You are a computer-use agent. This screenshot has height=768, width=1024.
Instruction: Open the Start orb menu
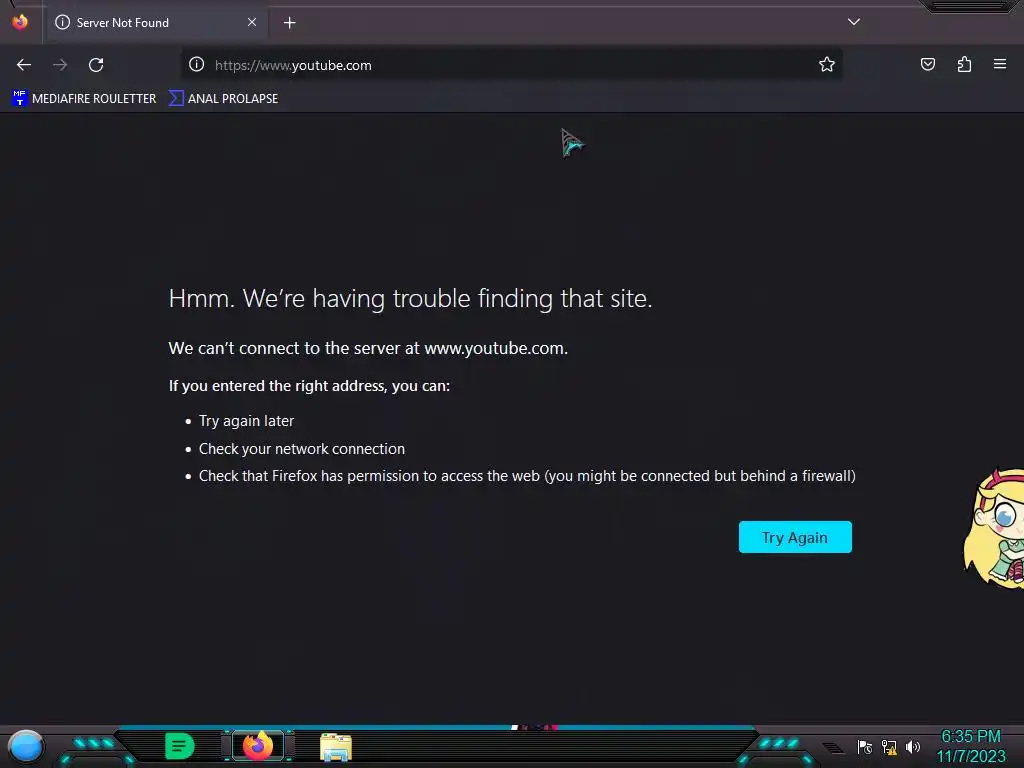tap(26, 747)
